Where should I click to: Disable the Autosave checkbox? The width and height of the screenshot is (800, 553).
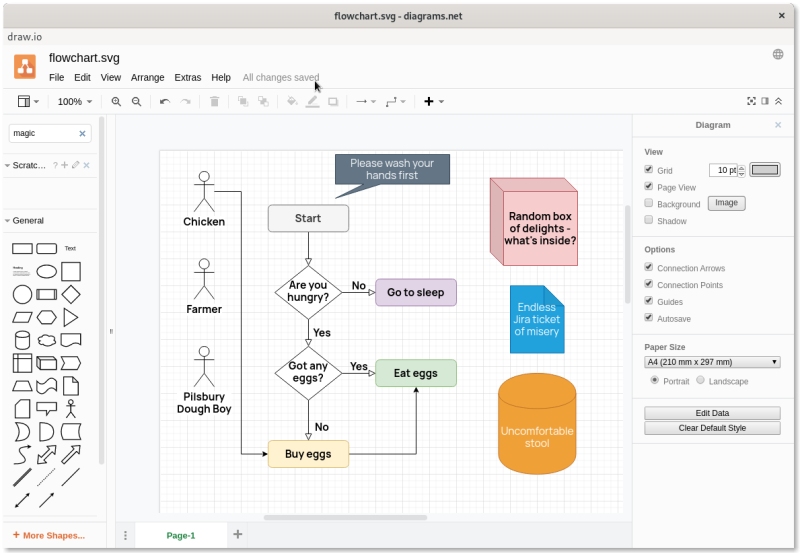pos(648,317)
